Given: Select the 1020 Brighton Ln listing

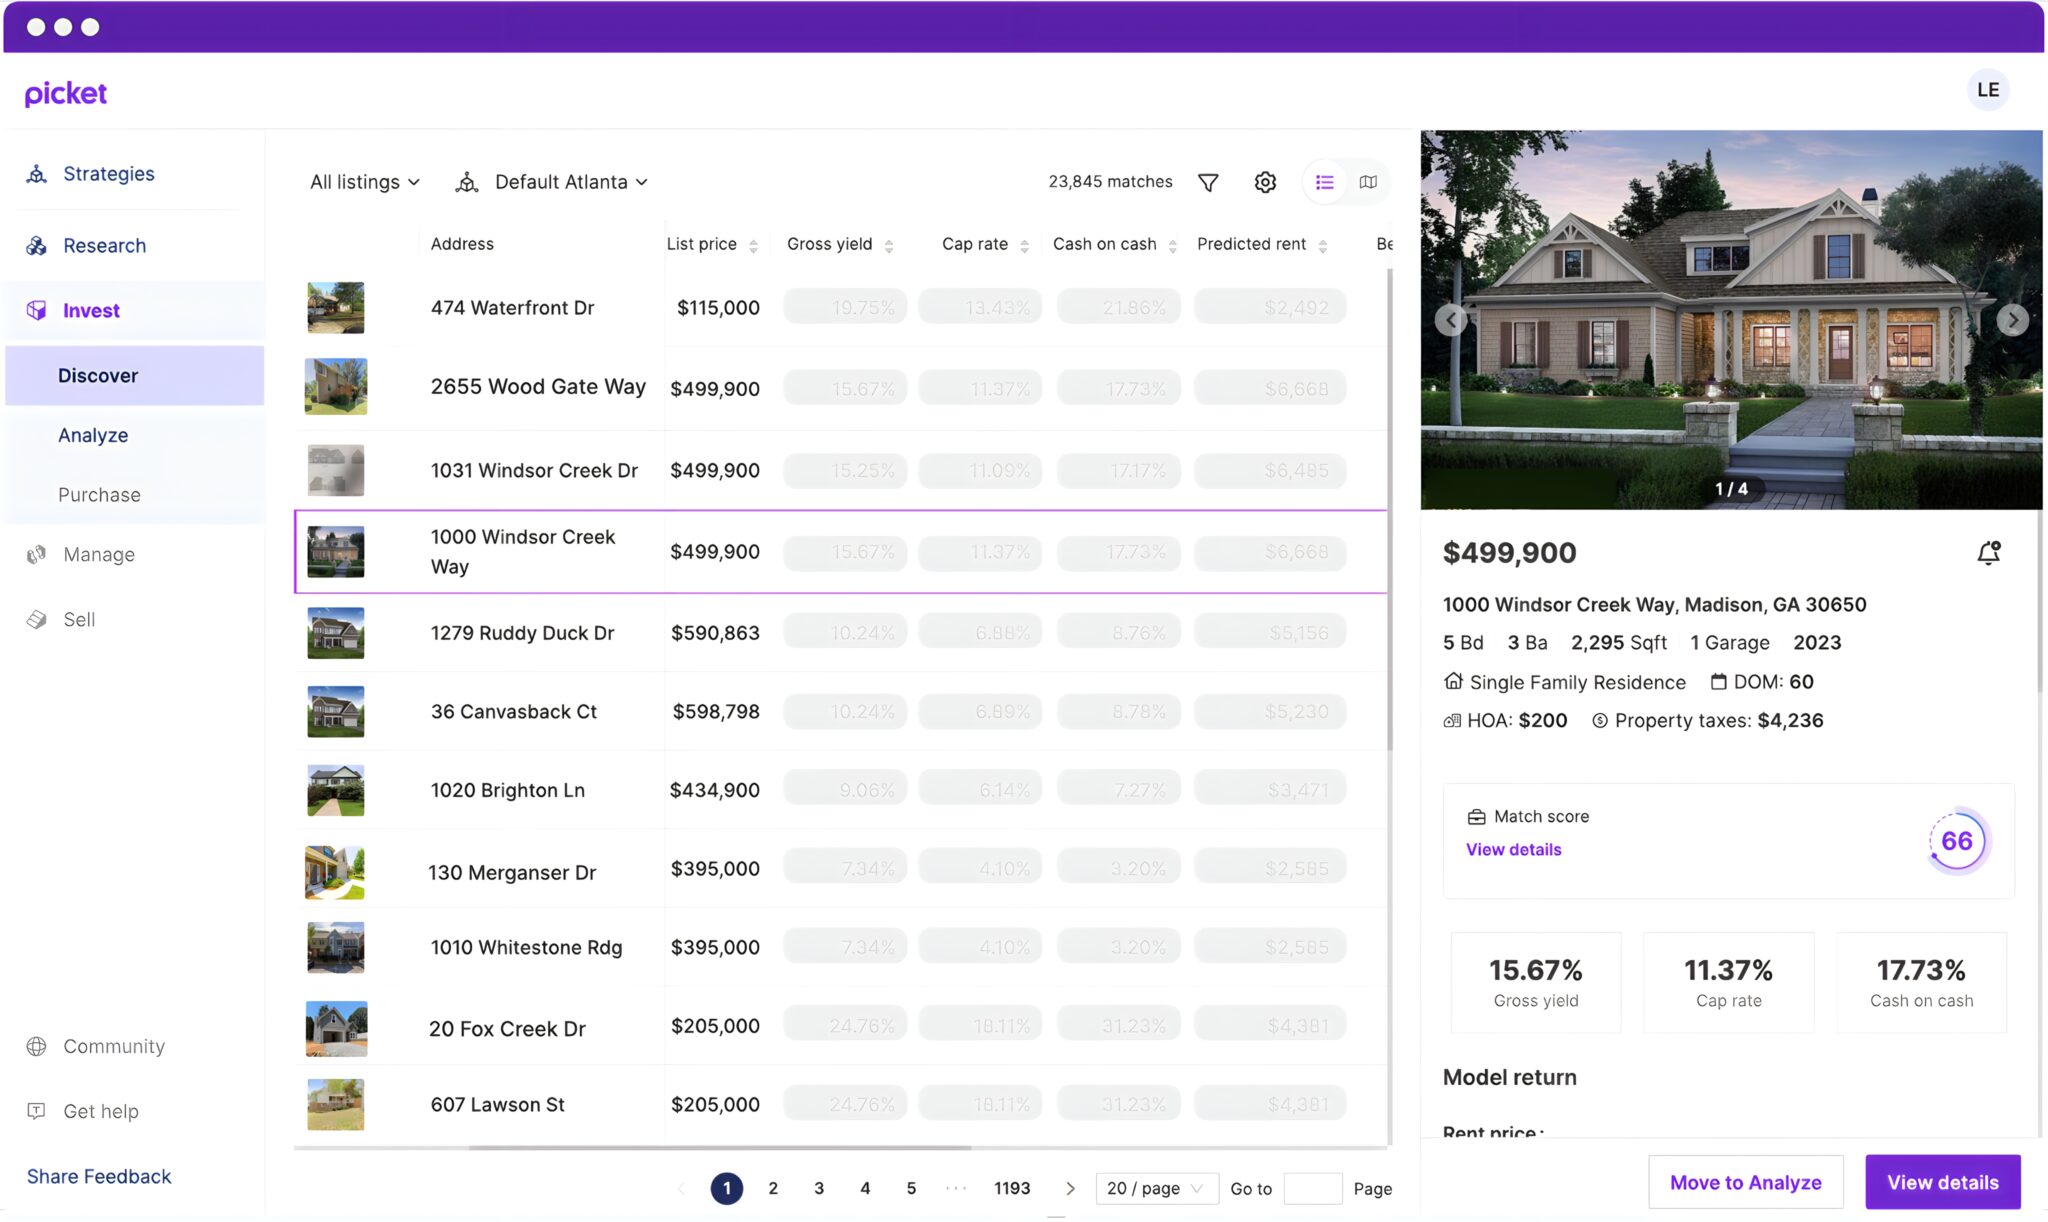Looking at the screenshot, I should pyautogui.click(x=841, y=790).
